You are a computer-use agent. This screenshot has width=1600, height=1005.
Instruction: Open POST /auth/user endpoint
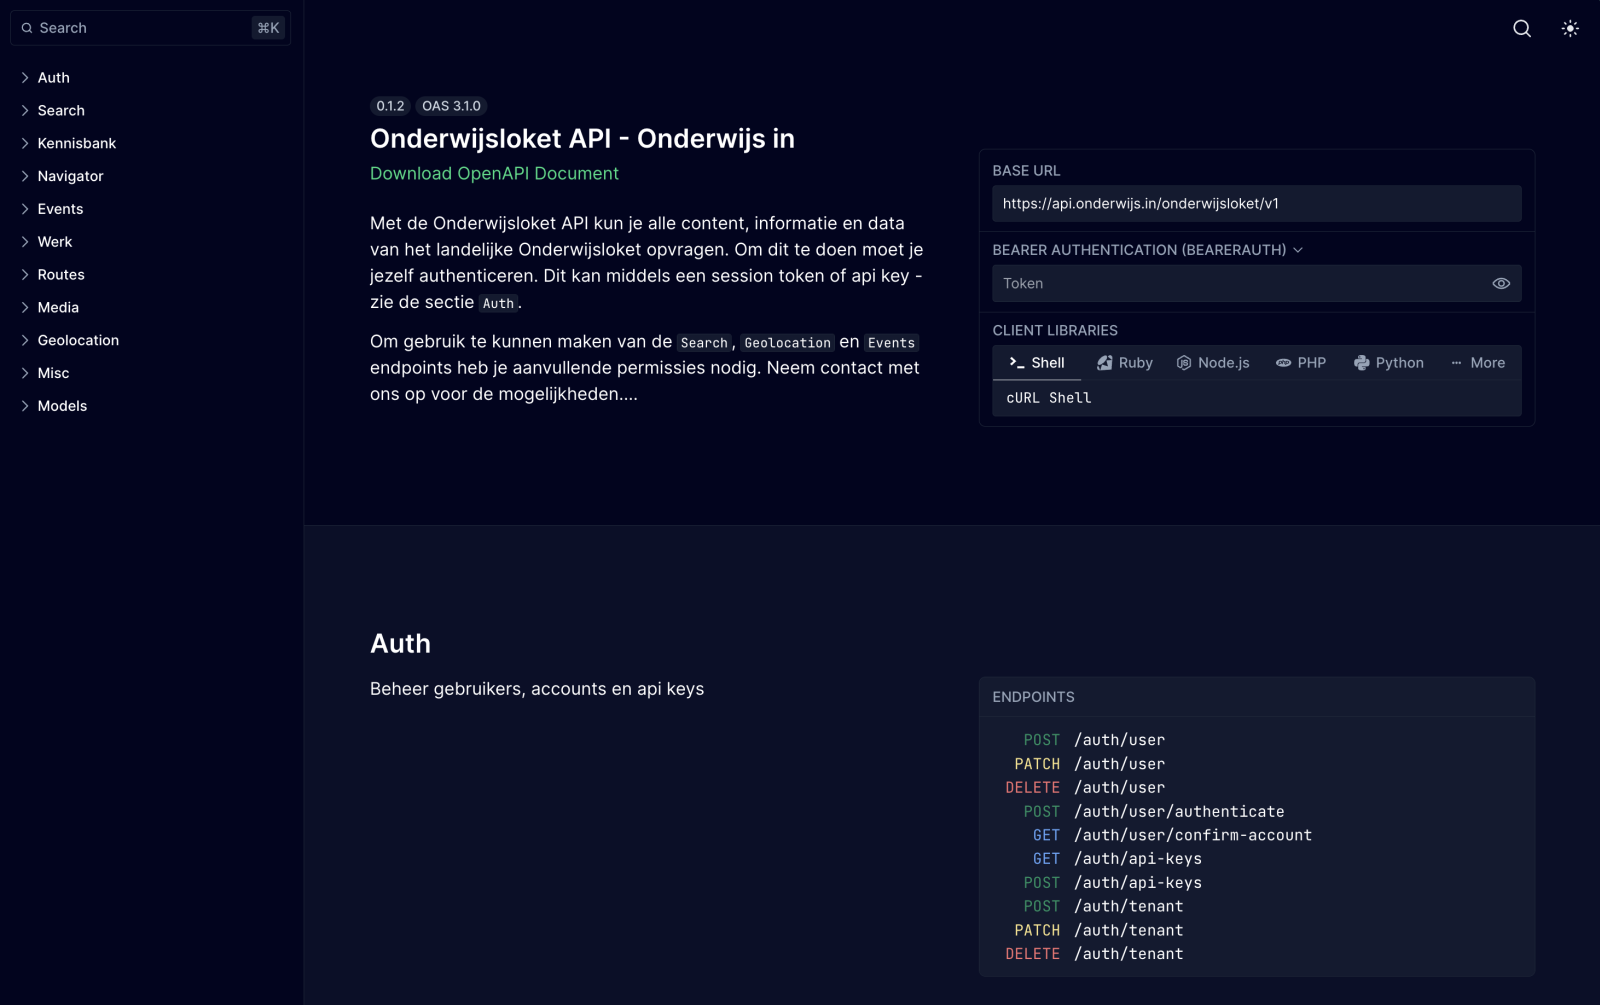[1094, 740]
